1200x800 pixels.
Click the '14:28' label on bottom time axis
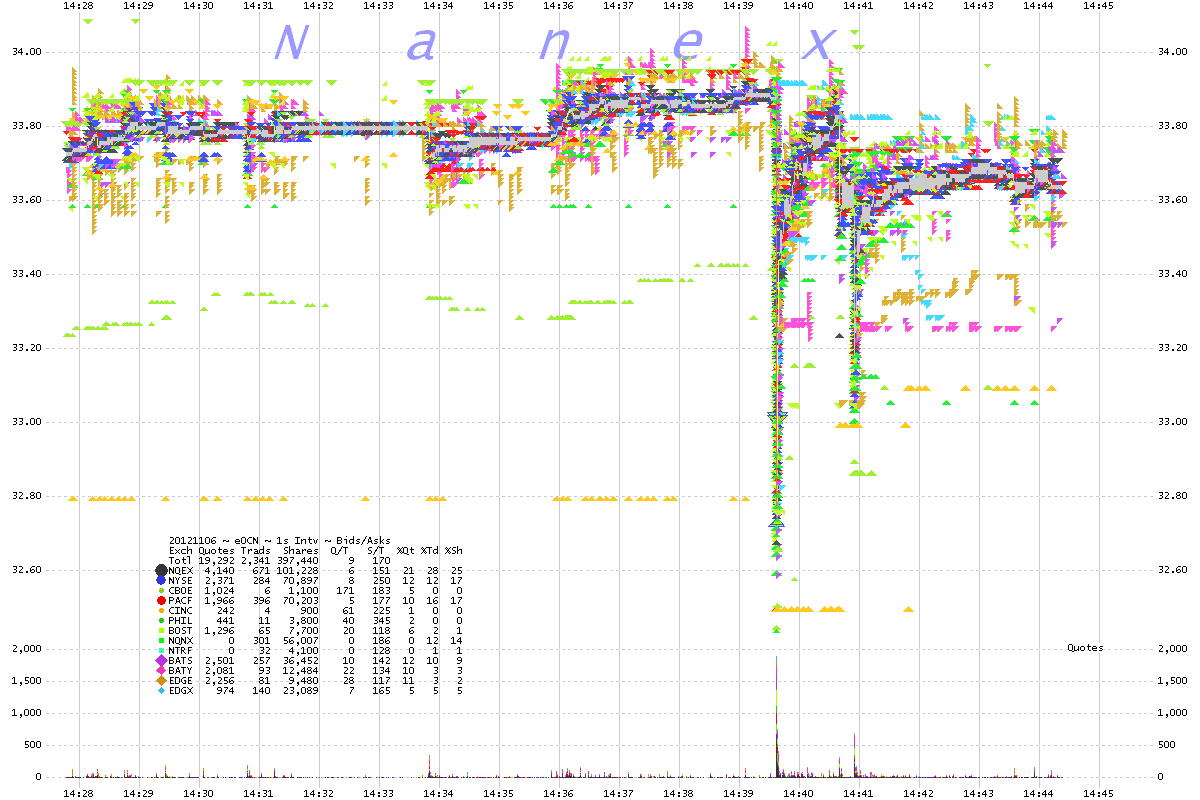[79, 792]
